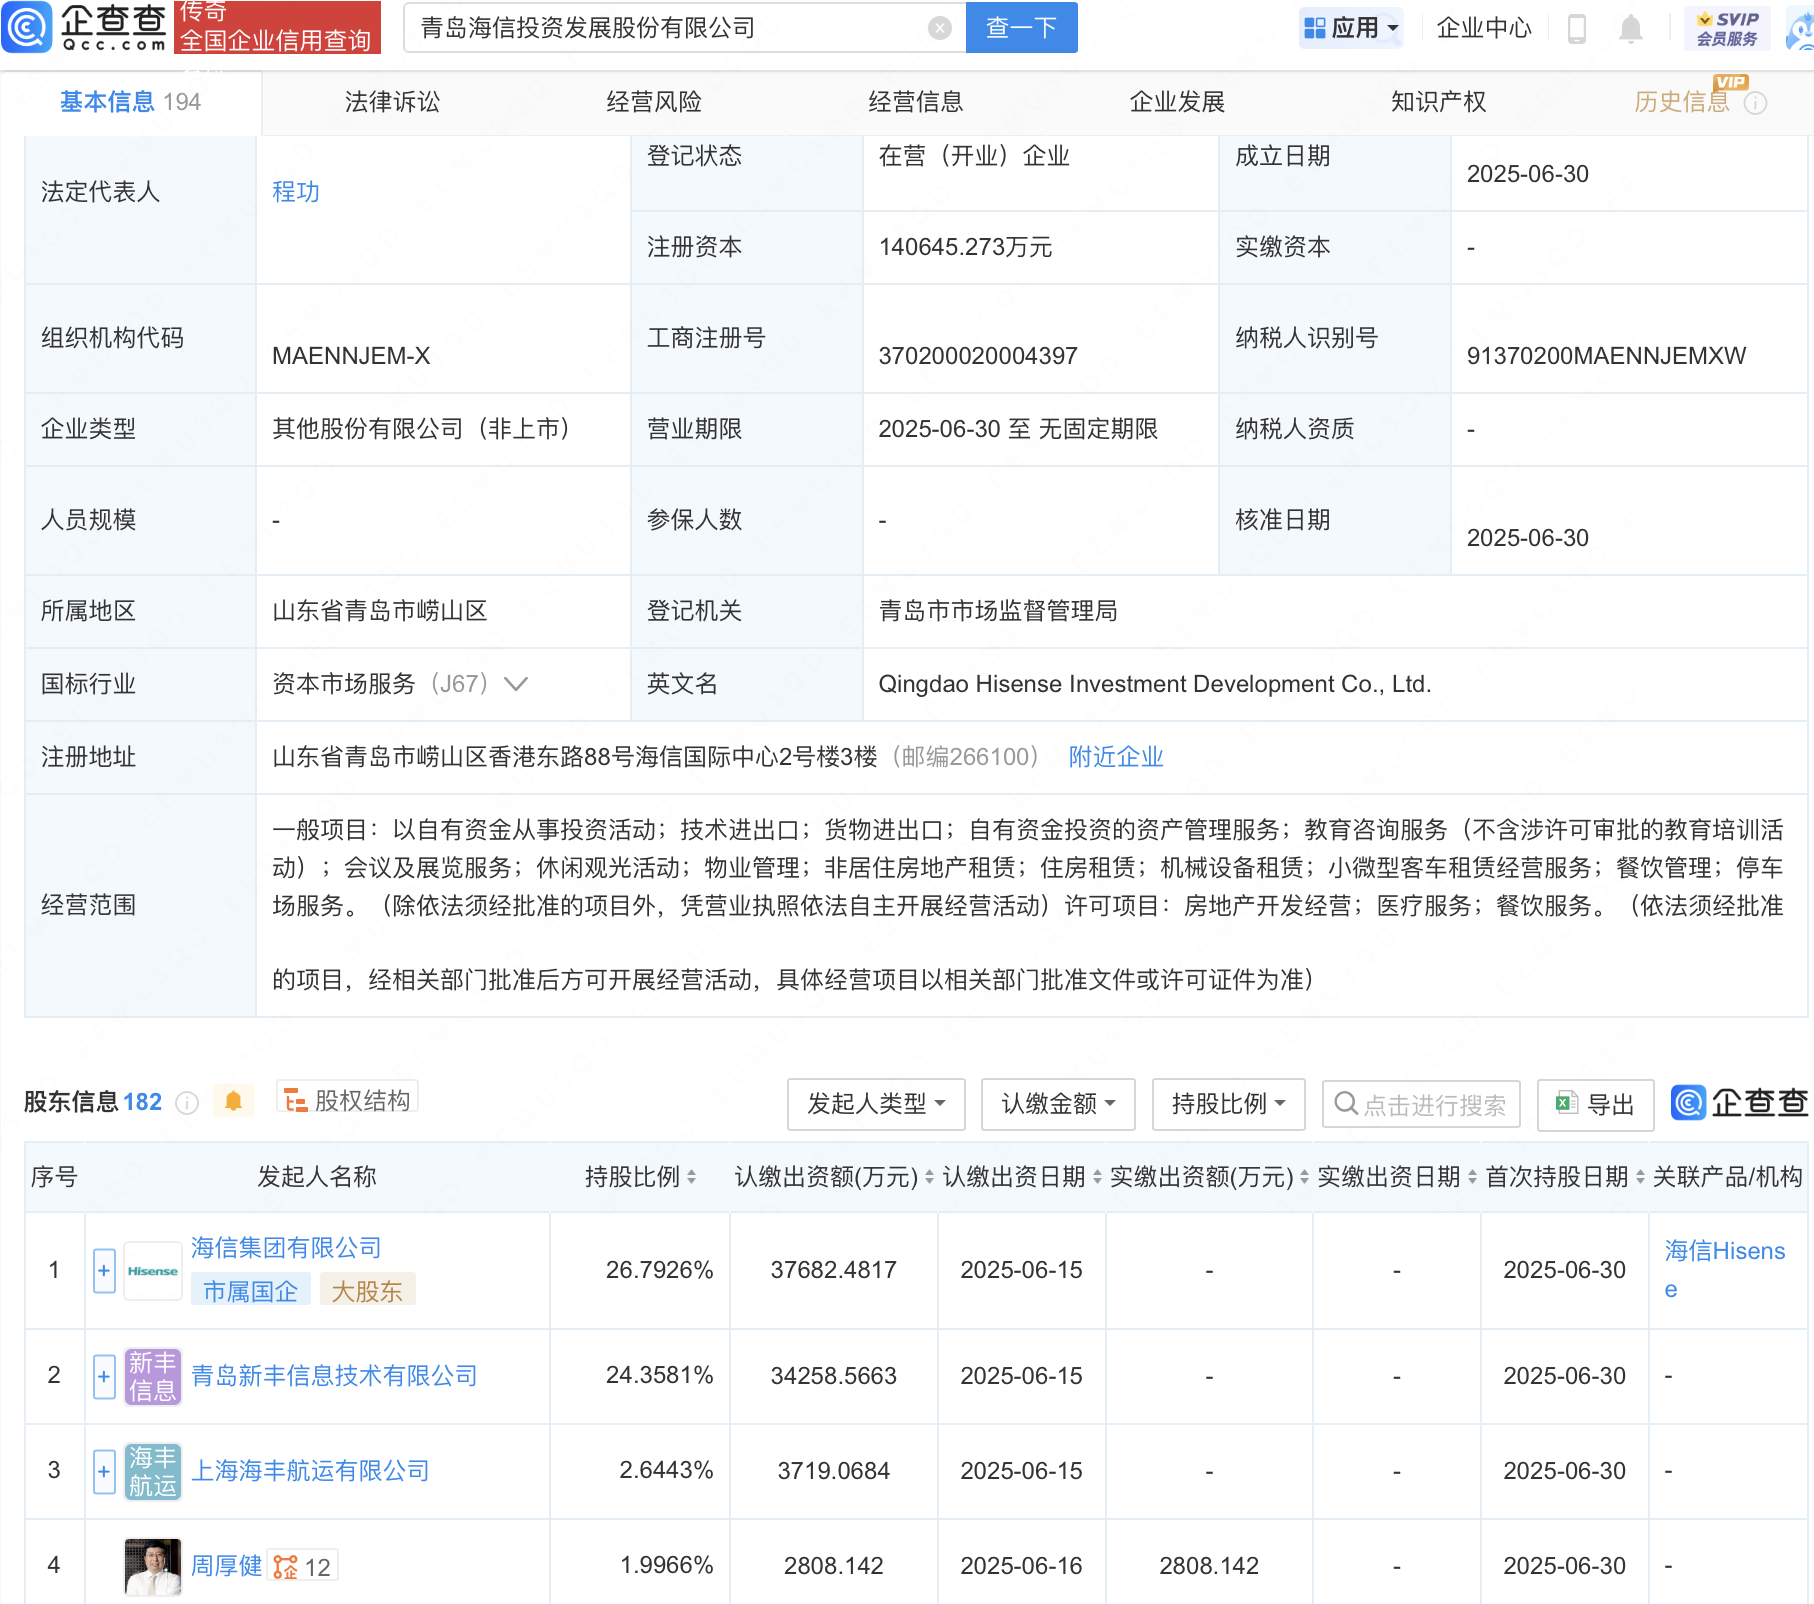Select 注册资本 value 140645.273万元
Viewport: 1814px width, 1604px height.
click(x=965, y=247)
